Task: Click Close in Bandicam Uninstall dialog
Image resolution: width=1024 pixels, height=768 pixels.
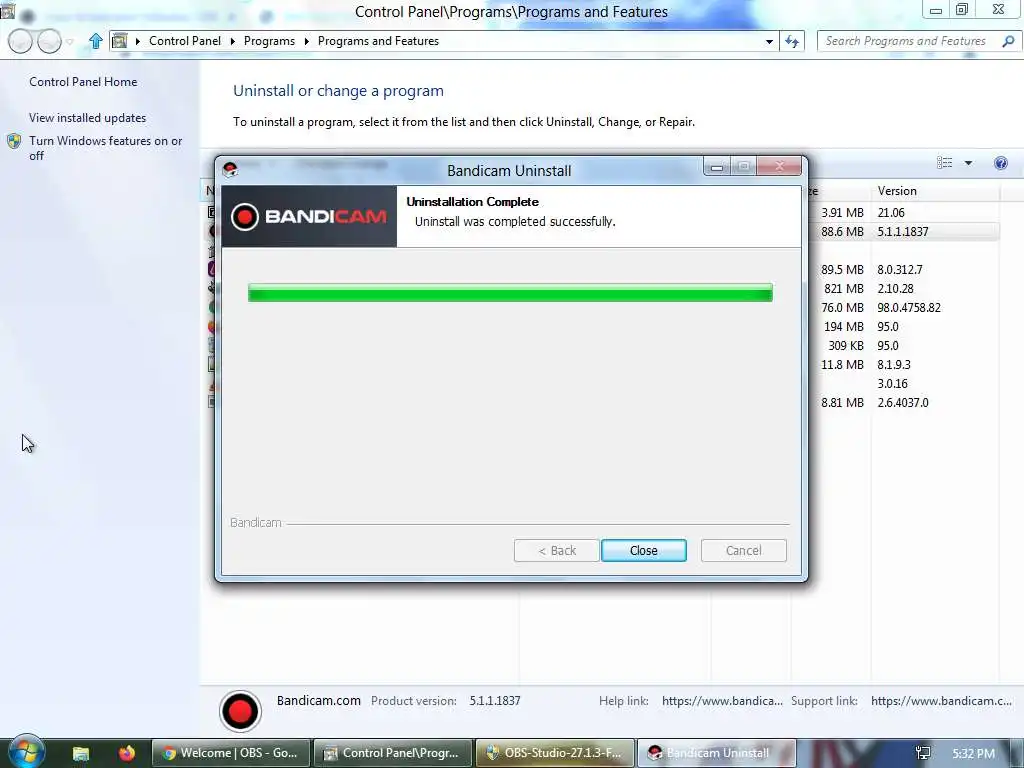Action: pos(643,551)
